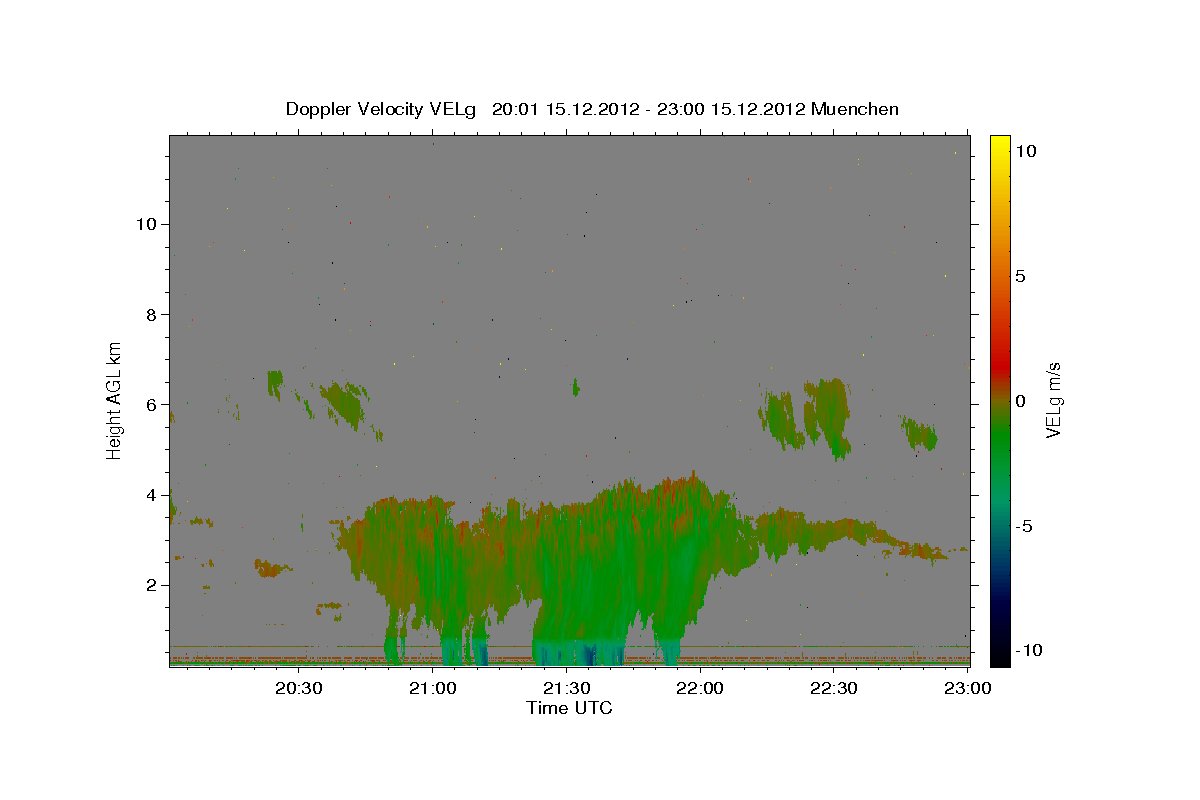Click the 'VELg m/s' colorbar label
The image size is (1200, 800).
point(1053,400)
